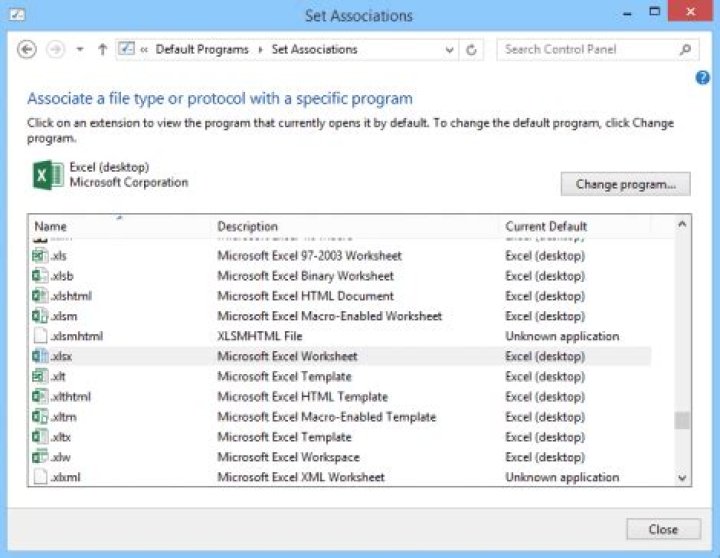The height and width of the screenshot is (558, 720).
Task: Select the .xltx file icon
Action: coord(40,437)
